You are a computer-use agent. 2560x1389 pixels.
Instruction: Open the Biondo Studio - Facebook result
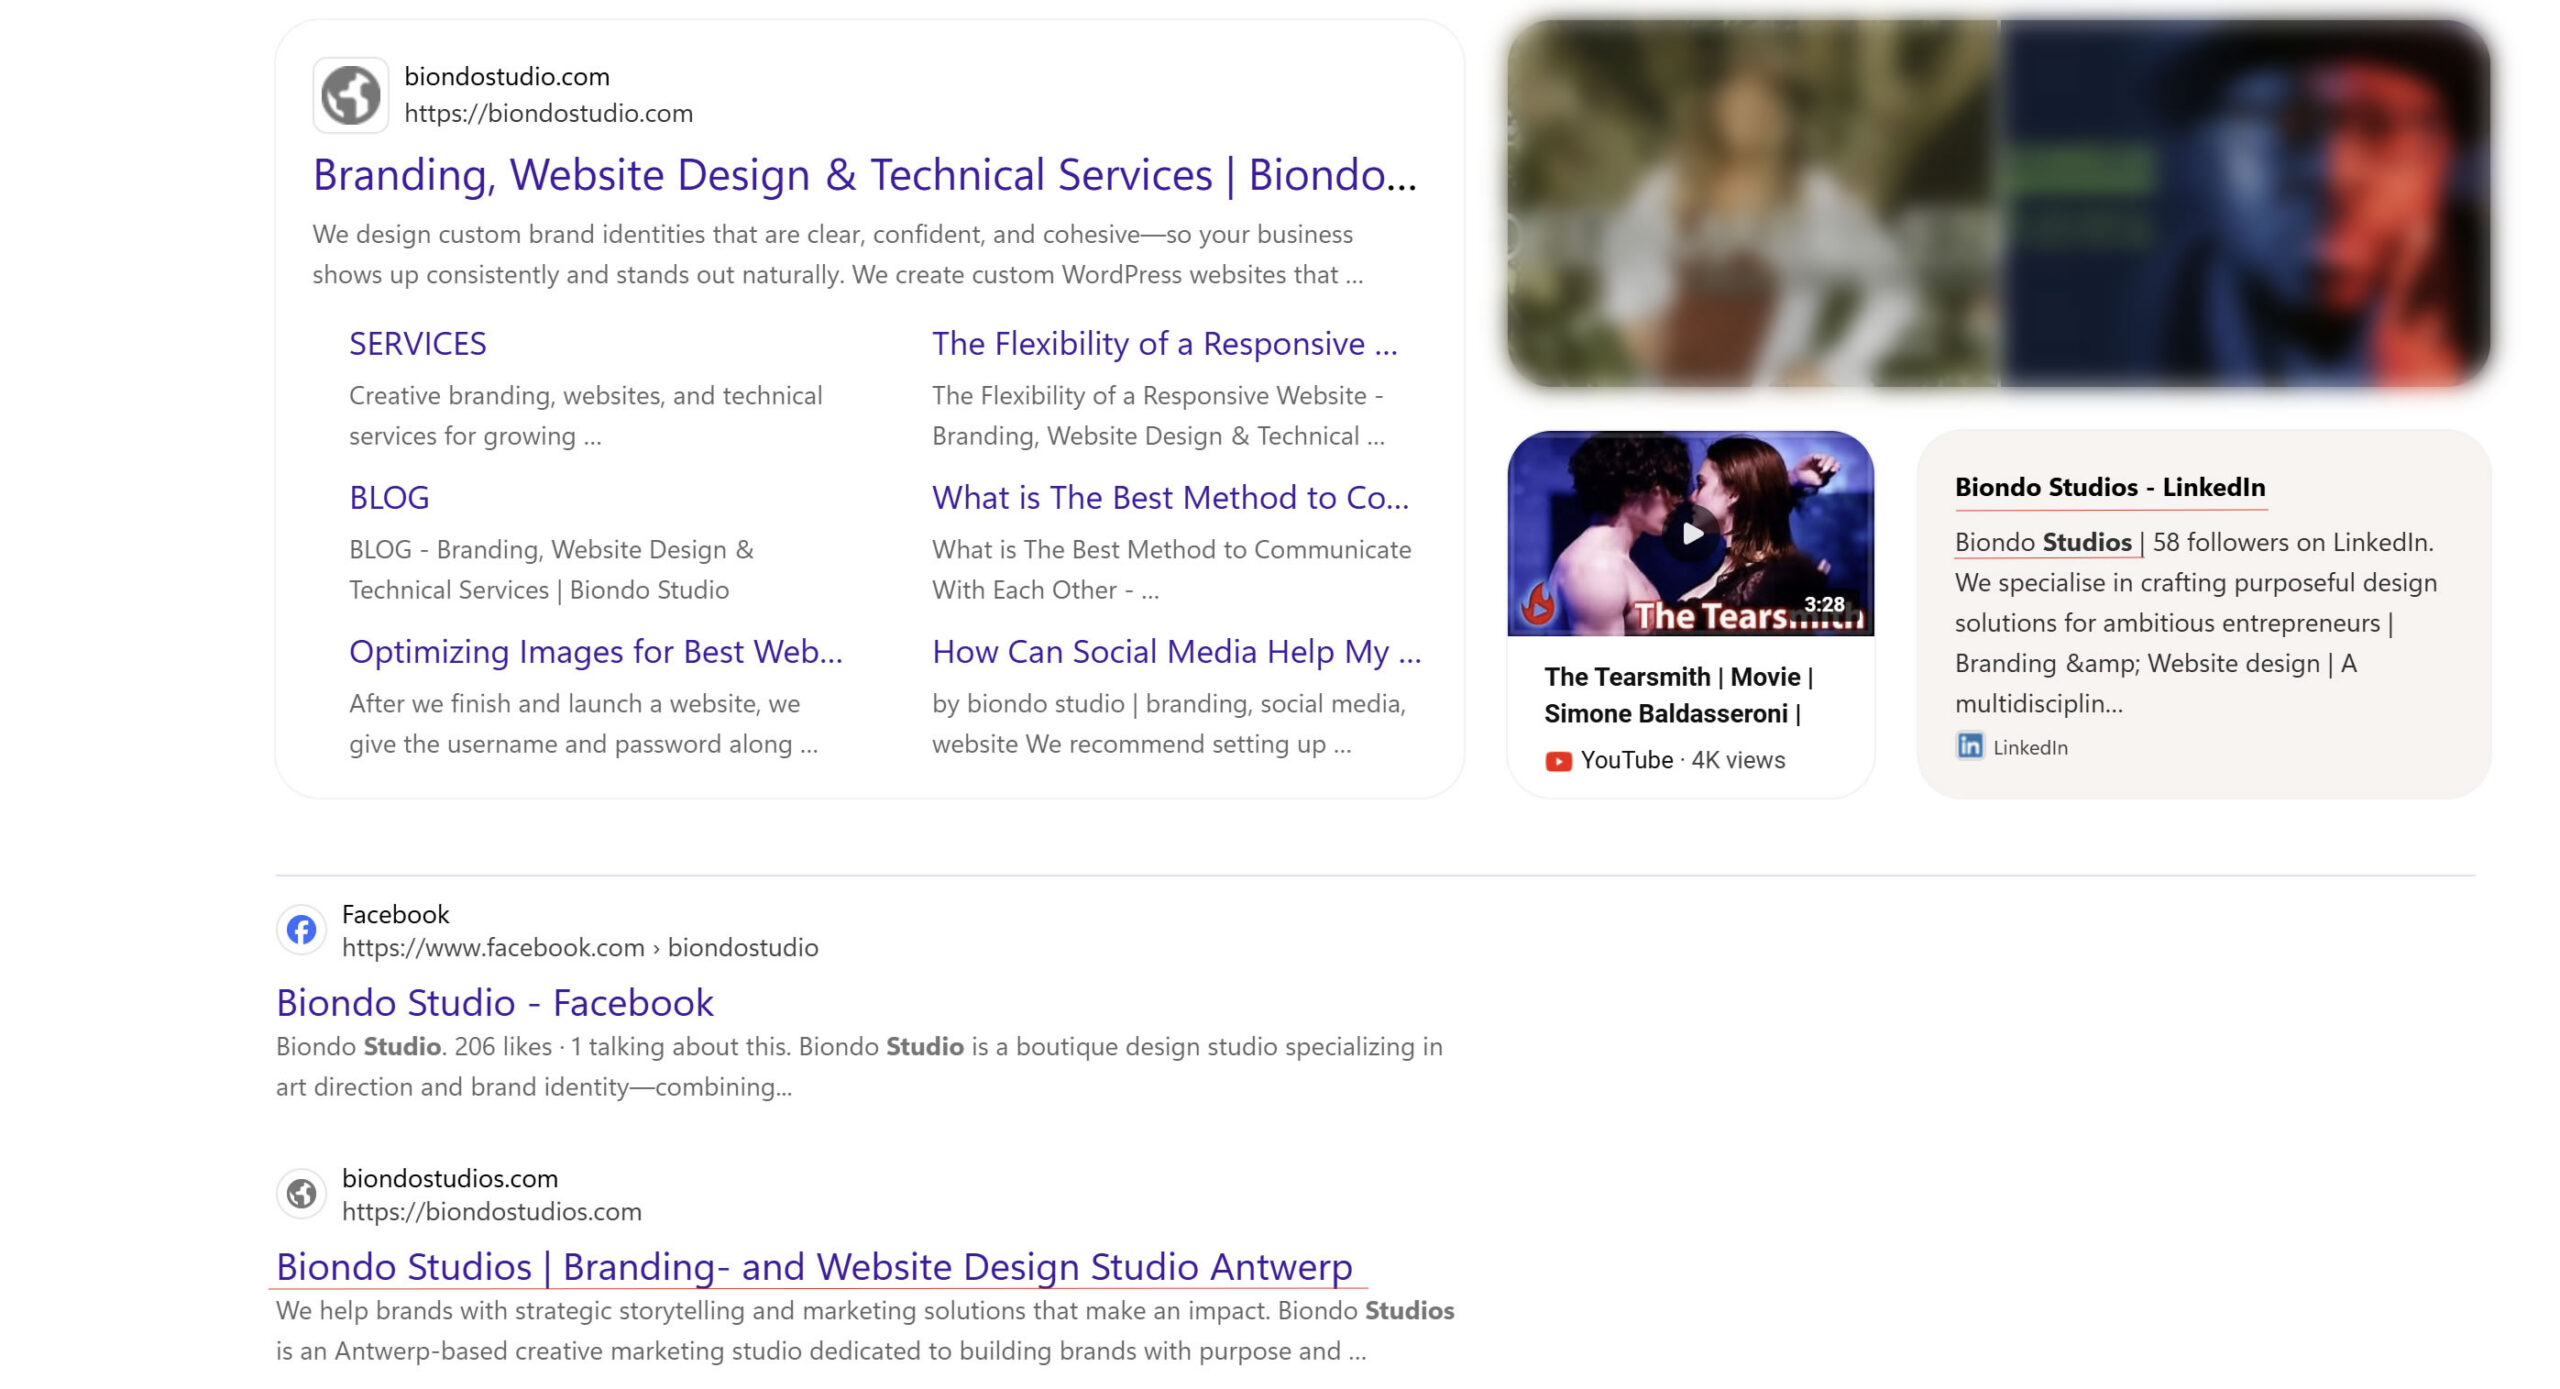point(494,1003)
